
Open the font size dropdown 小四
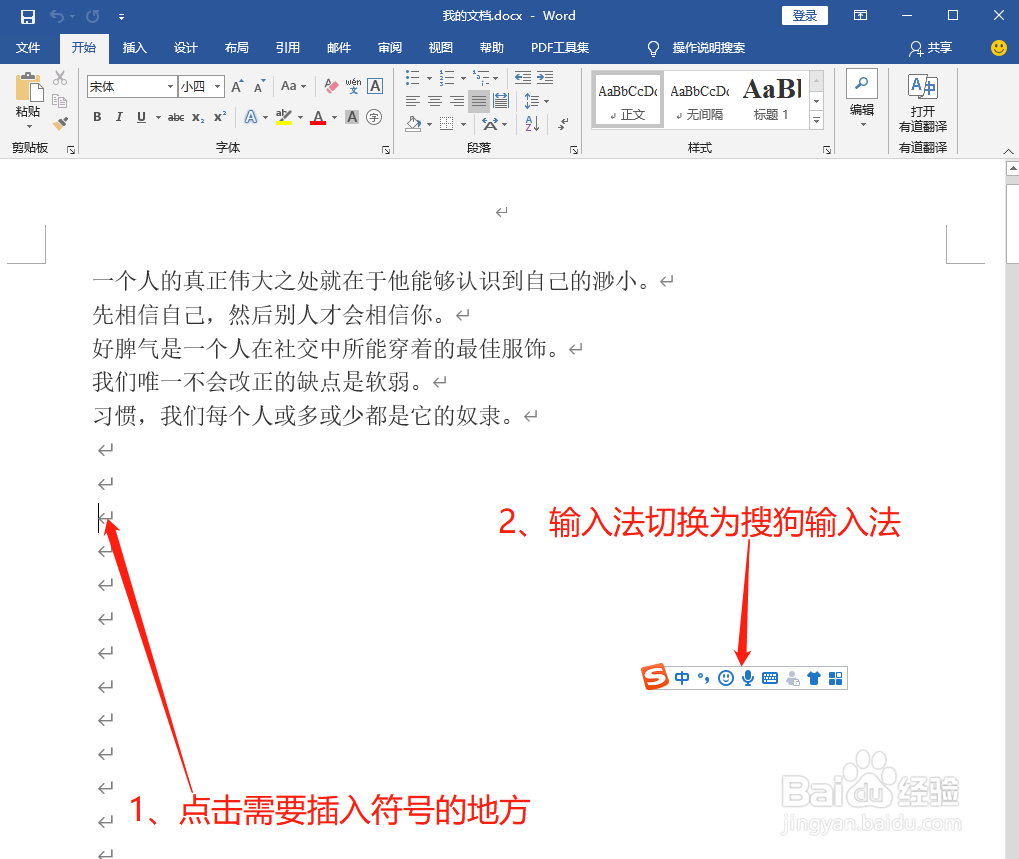[218, 86]
